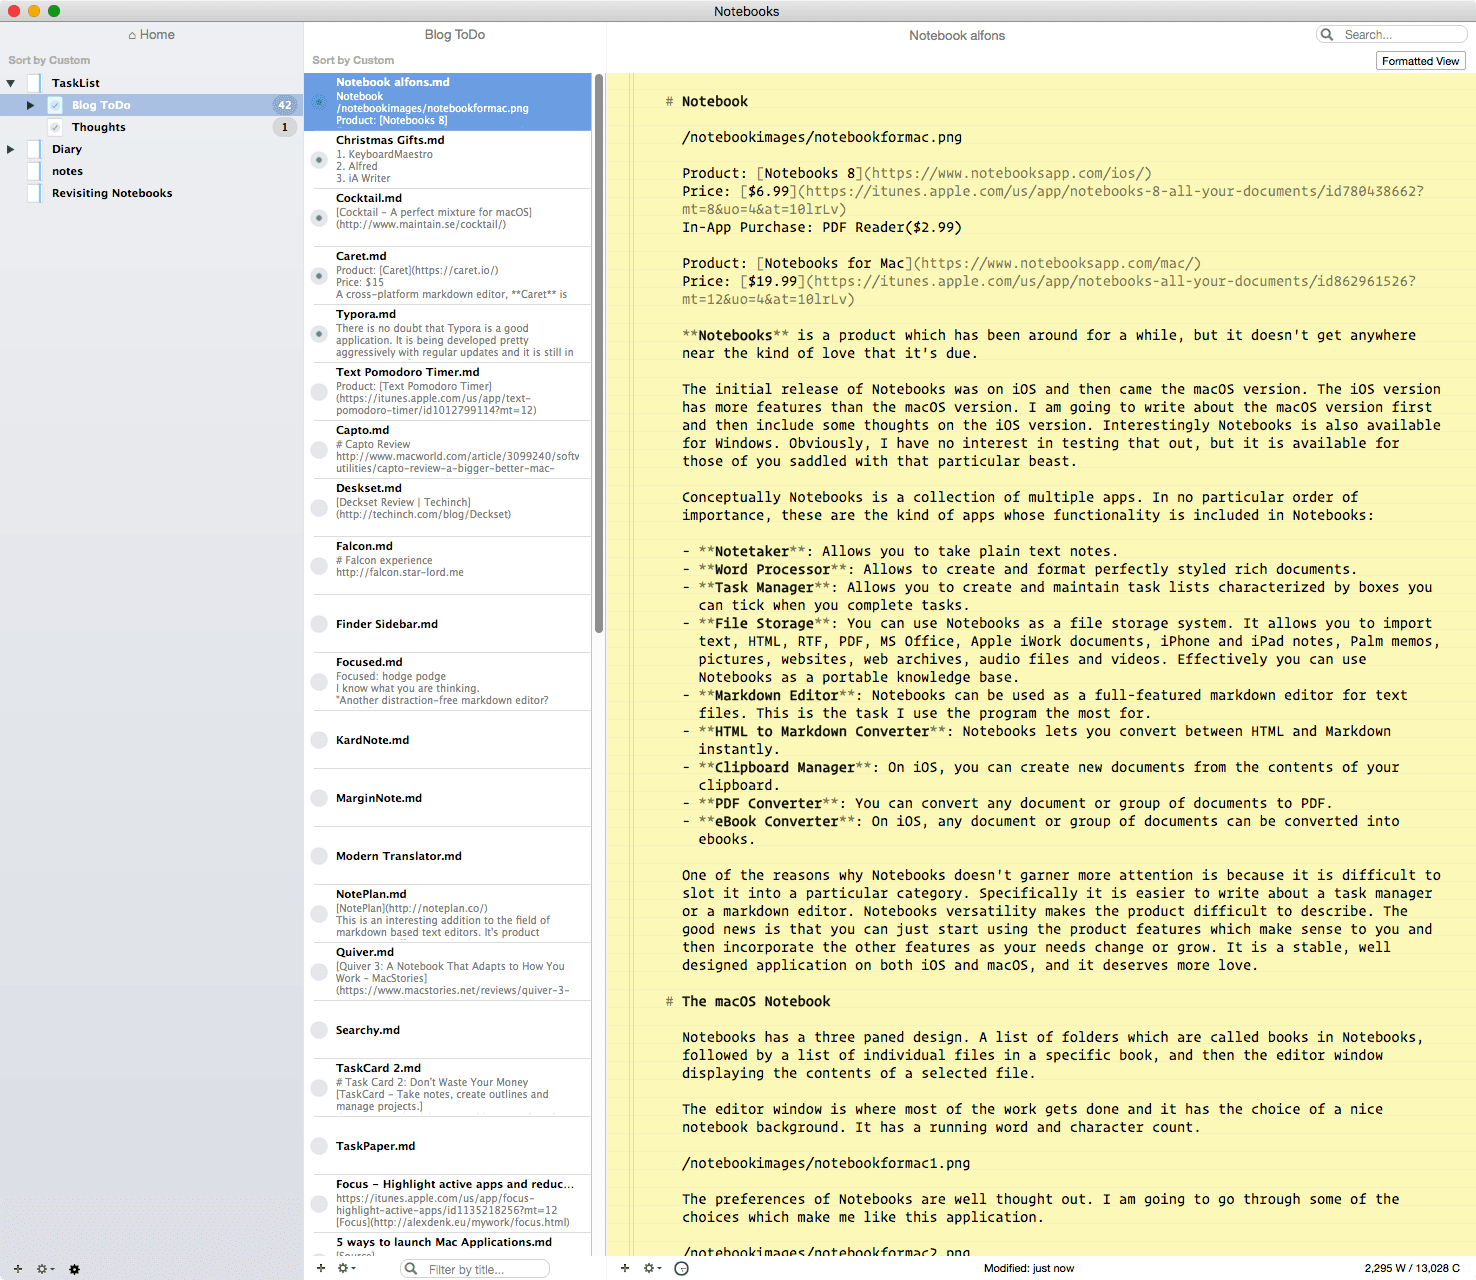The height and width of the screenshot is (1280, 1476).
Task: Open the solid gear settings in sidebar footer
Action: [x=74, y=1269]
